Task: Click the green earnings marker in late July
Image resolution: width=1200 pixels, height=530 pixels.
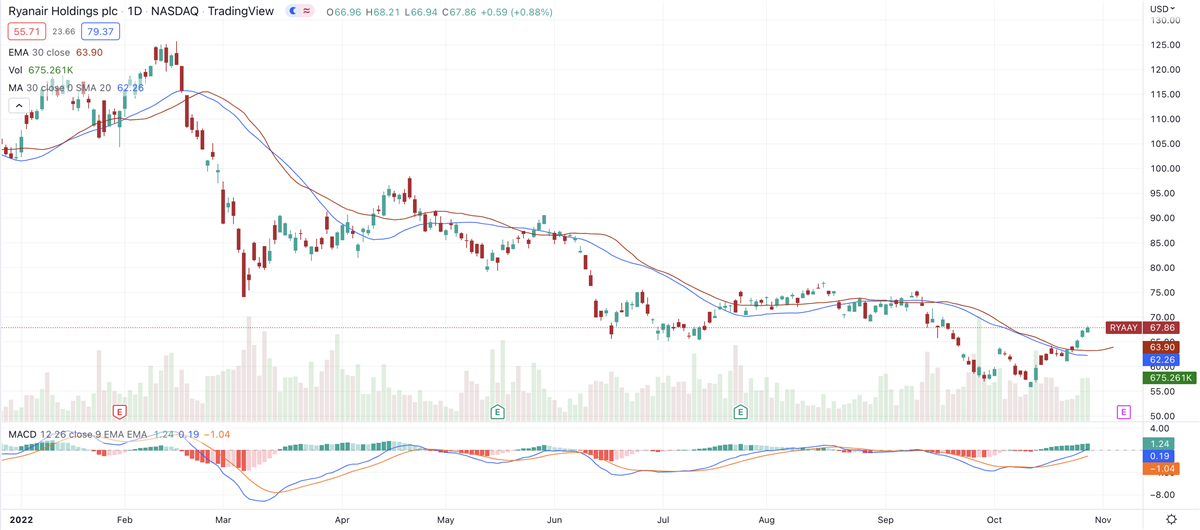Action: pyautogui.click(x=741, y=411)
